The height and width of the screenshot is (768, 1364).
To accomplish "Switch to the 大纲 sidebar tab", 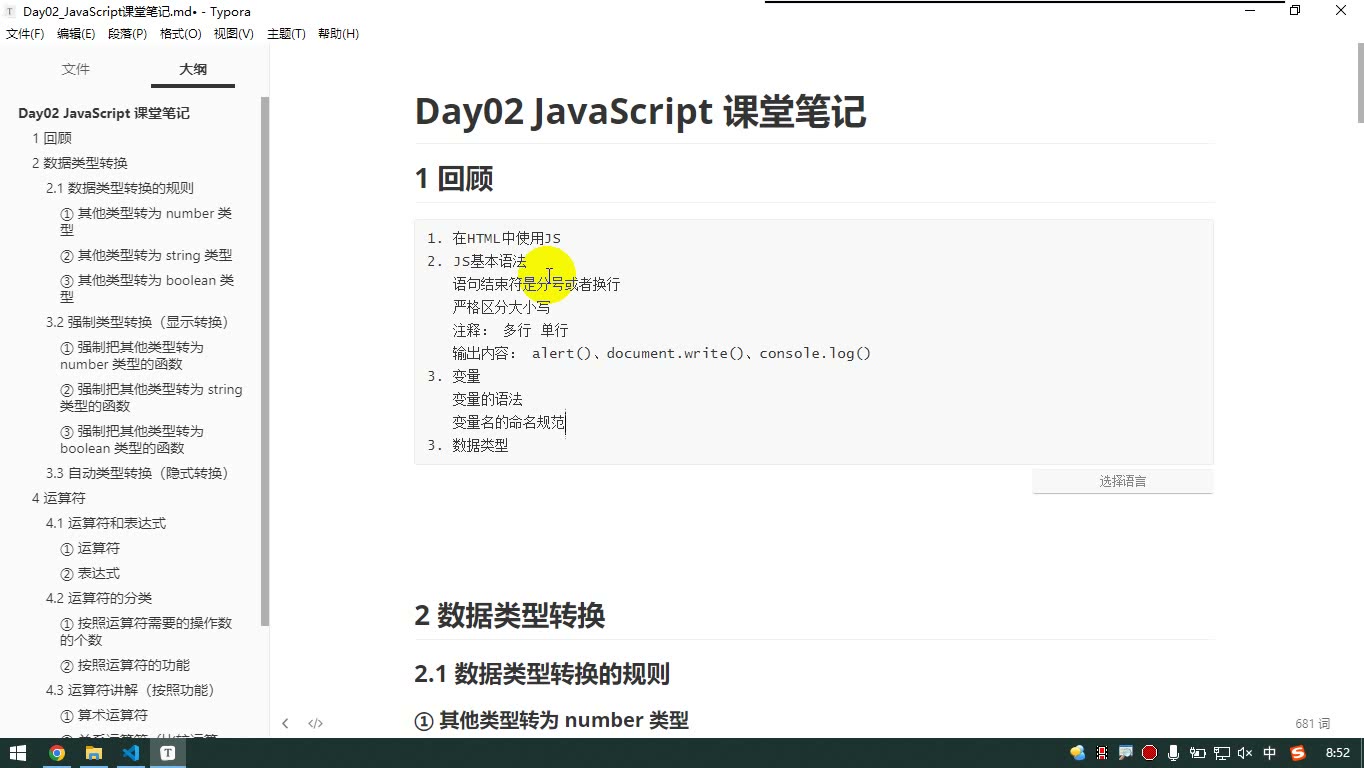I will [x=193, y=69].
